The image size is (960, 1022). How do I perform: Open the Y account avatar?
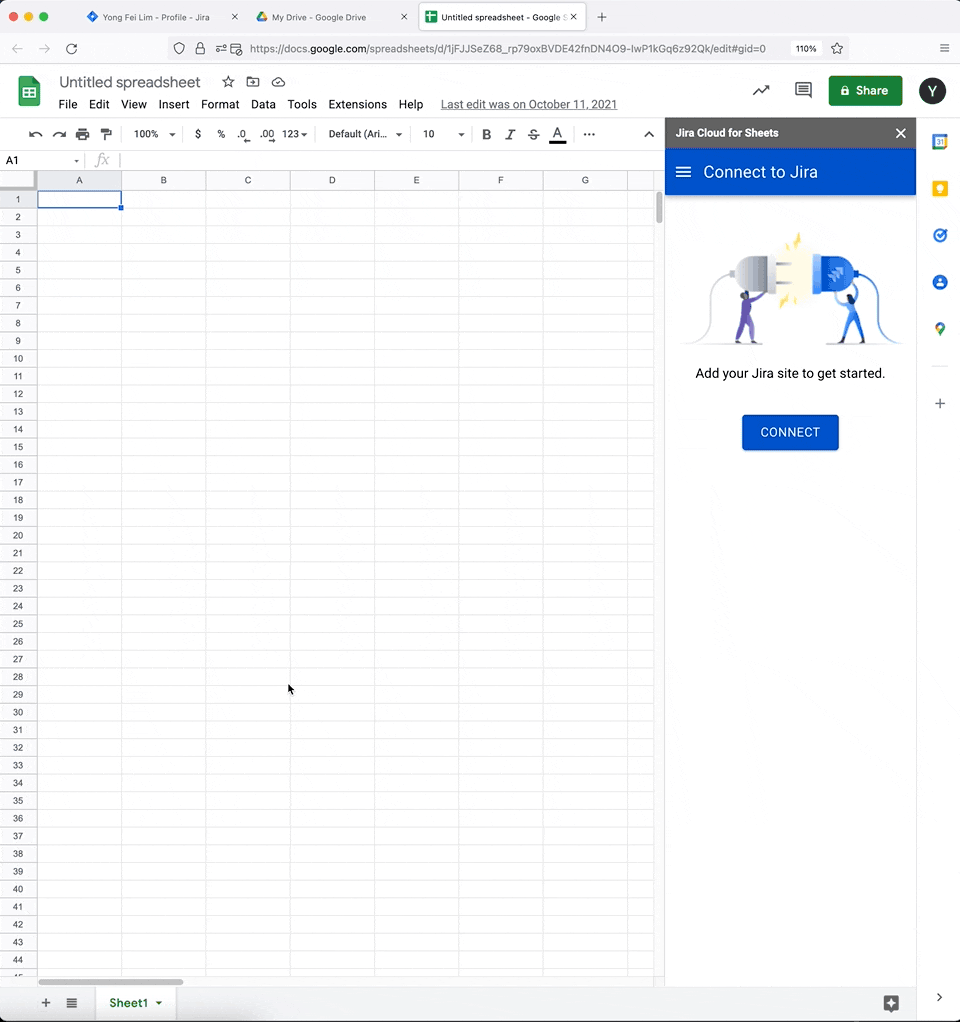click(x=932, y=91)
